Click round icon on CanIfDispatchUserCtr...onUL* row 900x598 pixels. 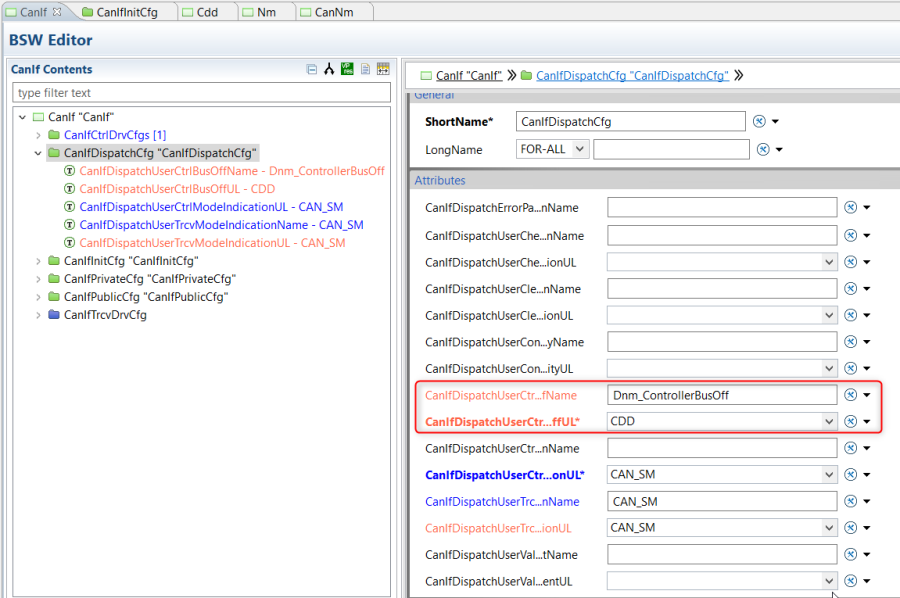click(x=851, y=475)
